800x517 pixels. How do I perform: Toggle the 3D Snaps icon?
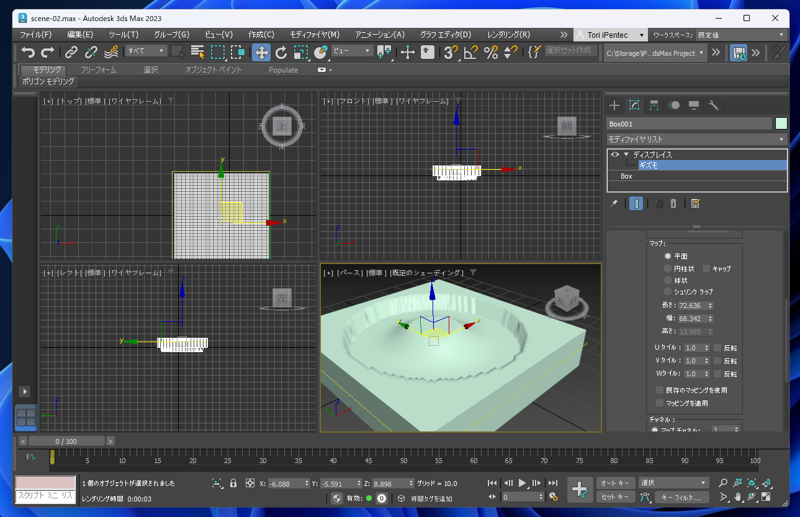(450, 52)
